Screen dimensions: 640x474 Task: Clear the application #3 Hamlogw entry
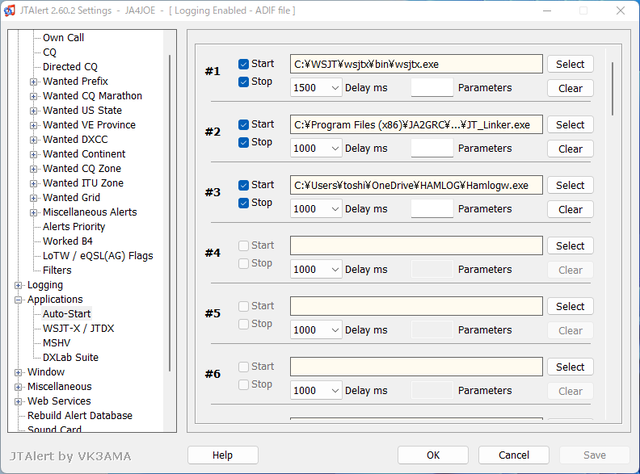click(570, 209)
